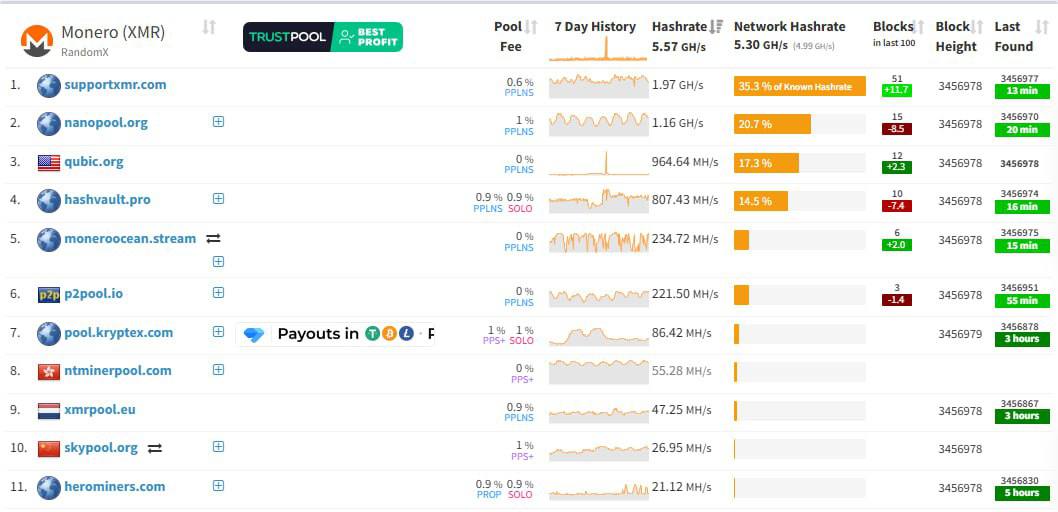This screenshot has height=512, width=1058.
Task: Open the xmrpool.eu pool link
Action: (100, 409)
